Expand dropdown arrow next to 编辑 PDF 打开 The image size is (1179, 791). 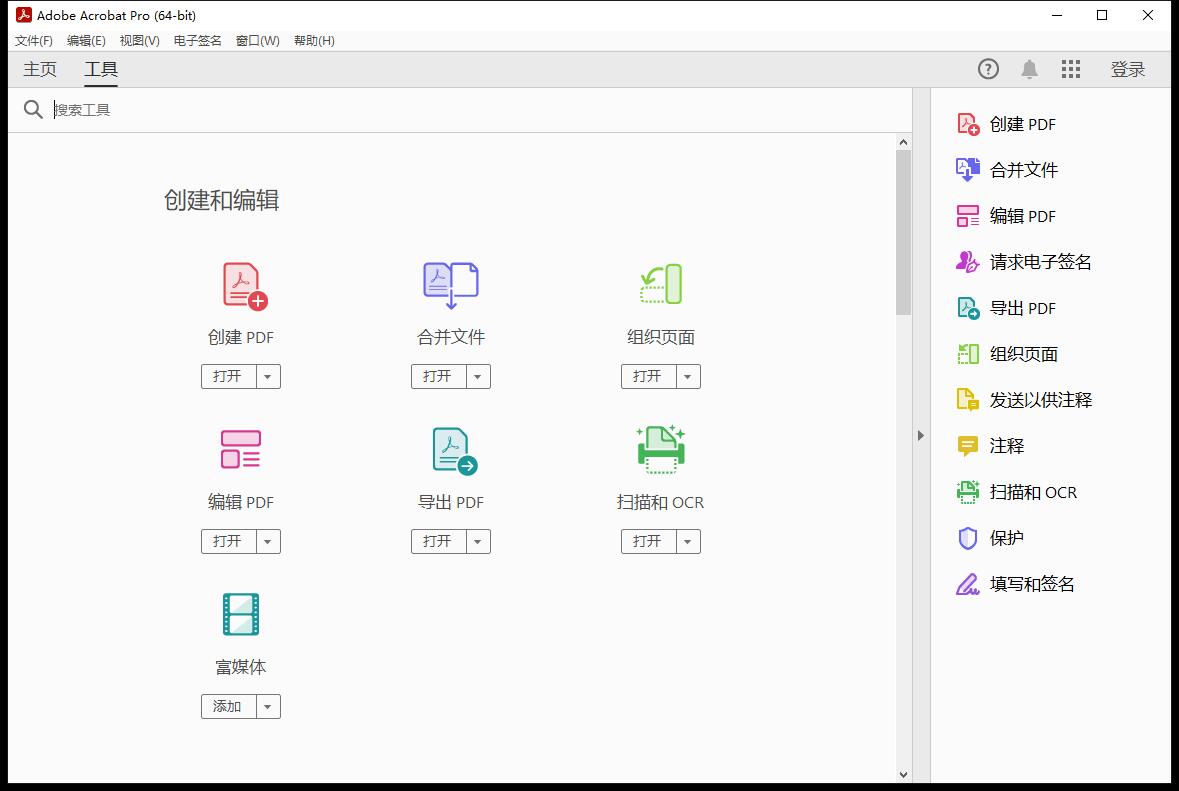pyautogui.click(x=268, y=541)
